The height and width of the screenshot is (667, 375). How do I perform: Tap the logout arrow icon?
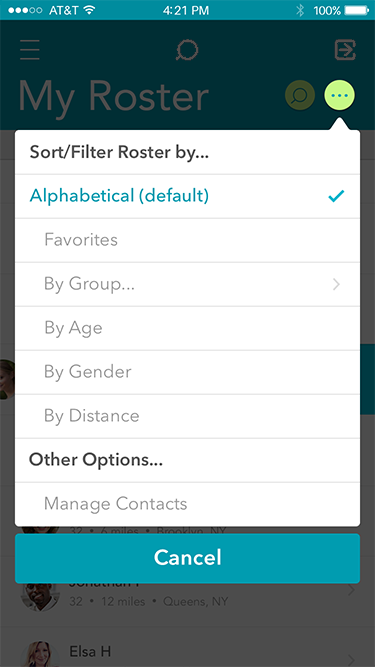pyautogui.click(x=345, y=50)
